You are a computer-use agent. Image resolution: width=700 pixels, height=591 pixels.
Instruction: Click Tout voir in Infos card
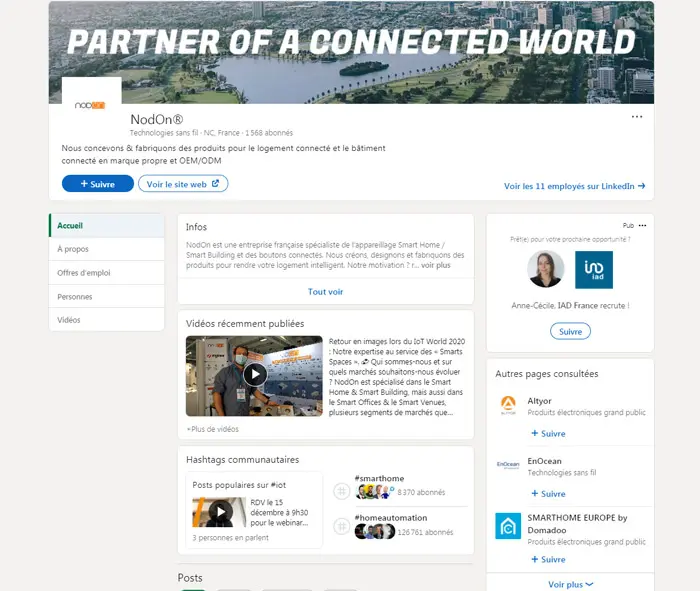325,291
